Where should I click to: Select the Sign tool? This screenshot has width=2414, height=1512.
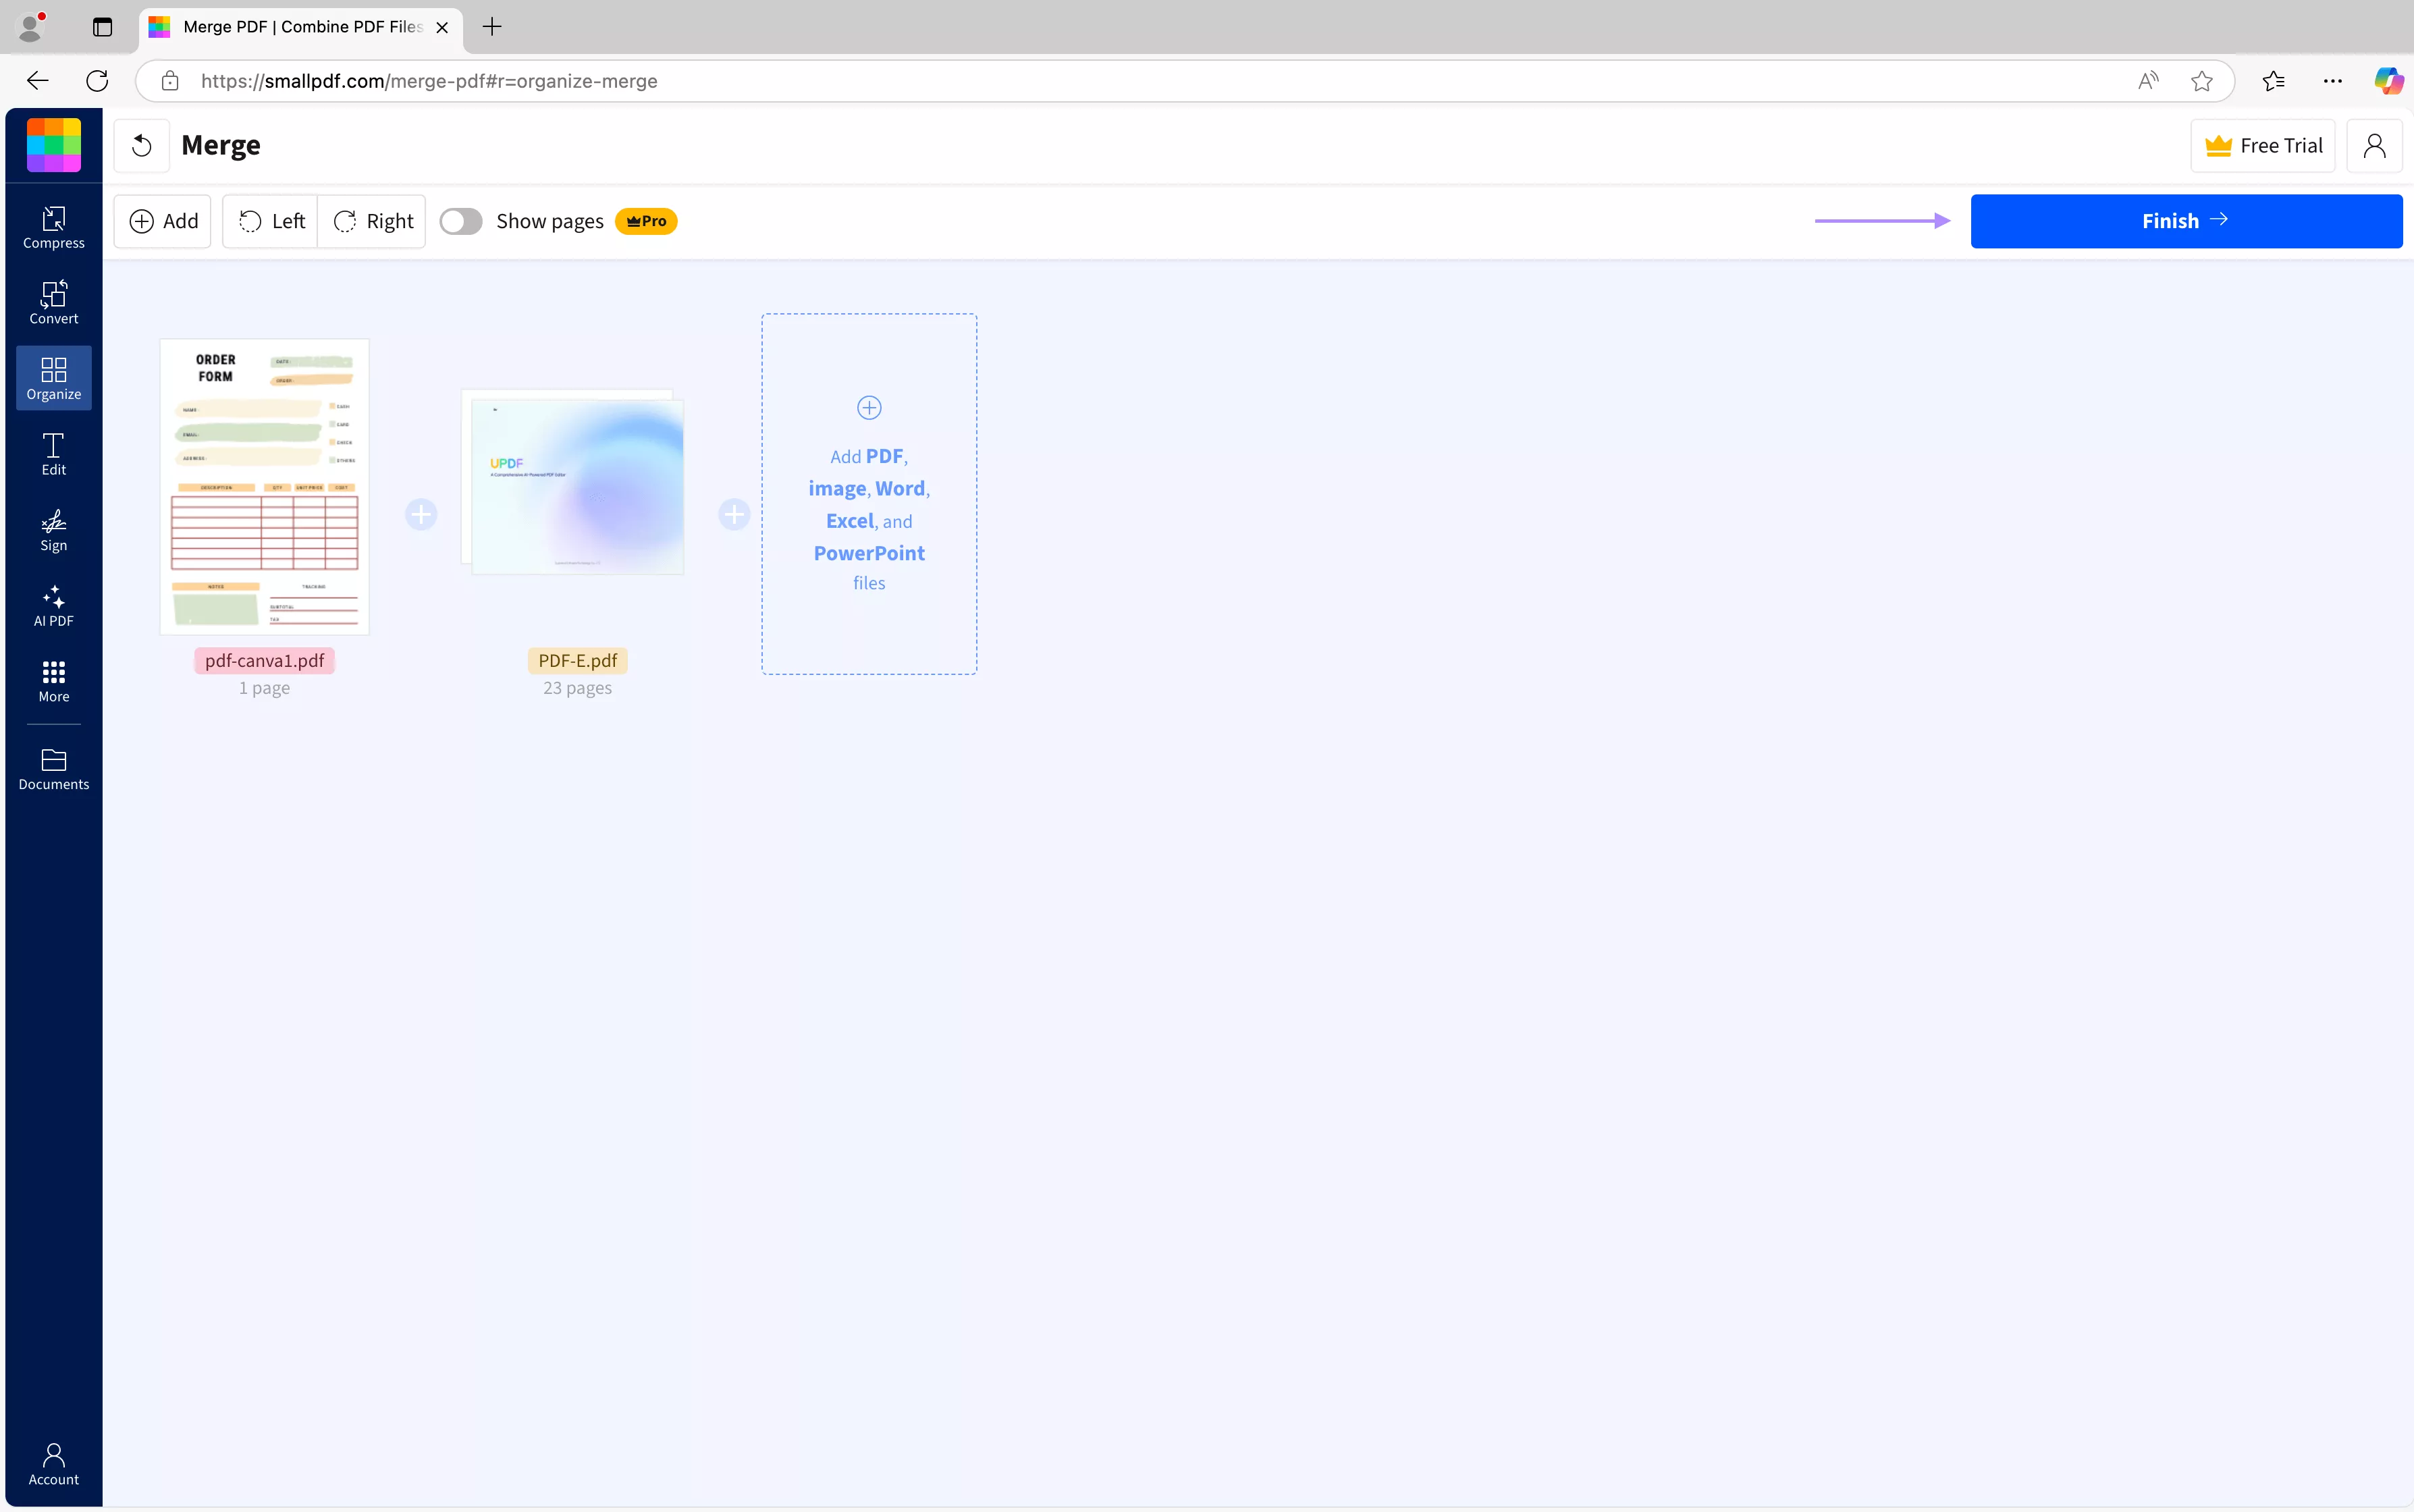(x=54, y=529)
